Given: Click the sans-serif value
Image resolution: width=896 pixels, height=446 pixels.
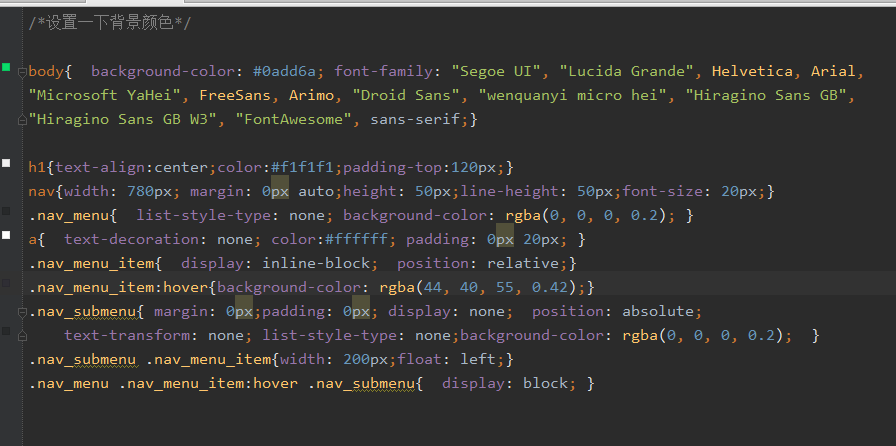Looking at the screenshot, I should [x=416, y=120].
